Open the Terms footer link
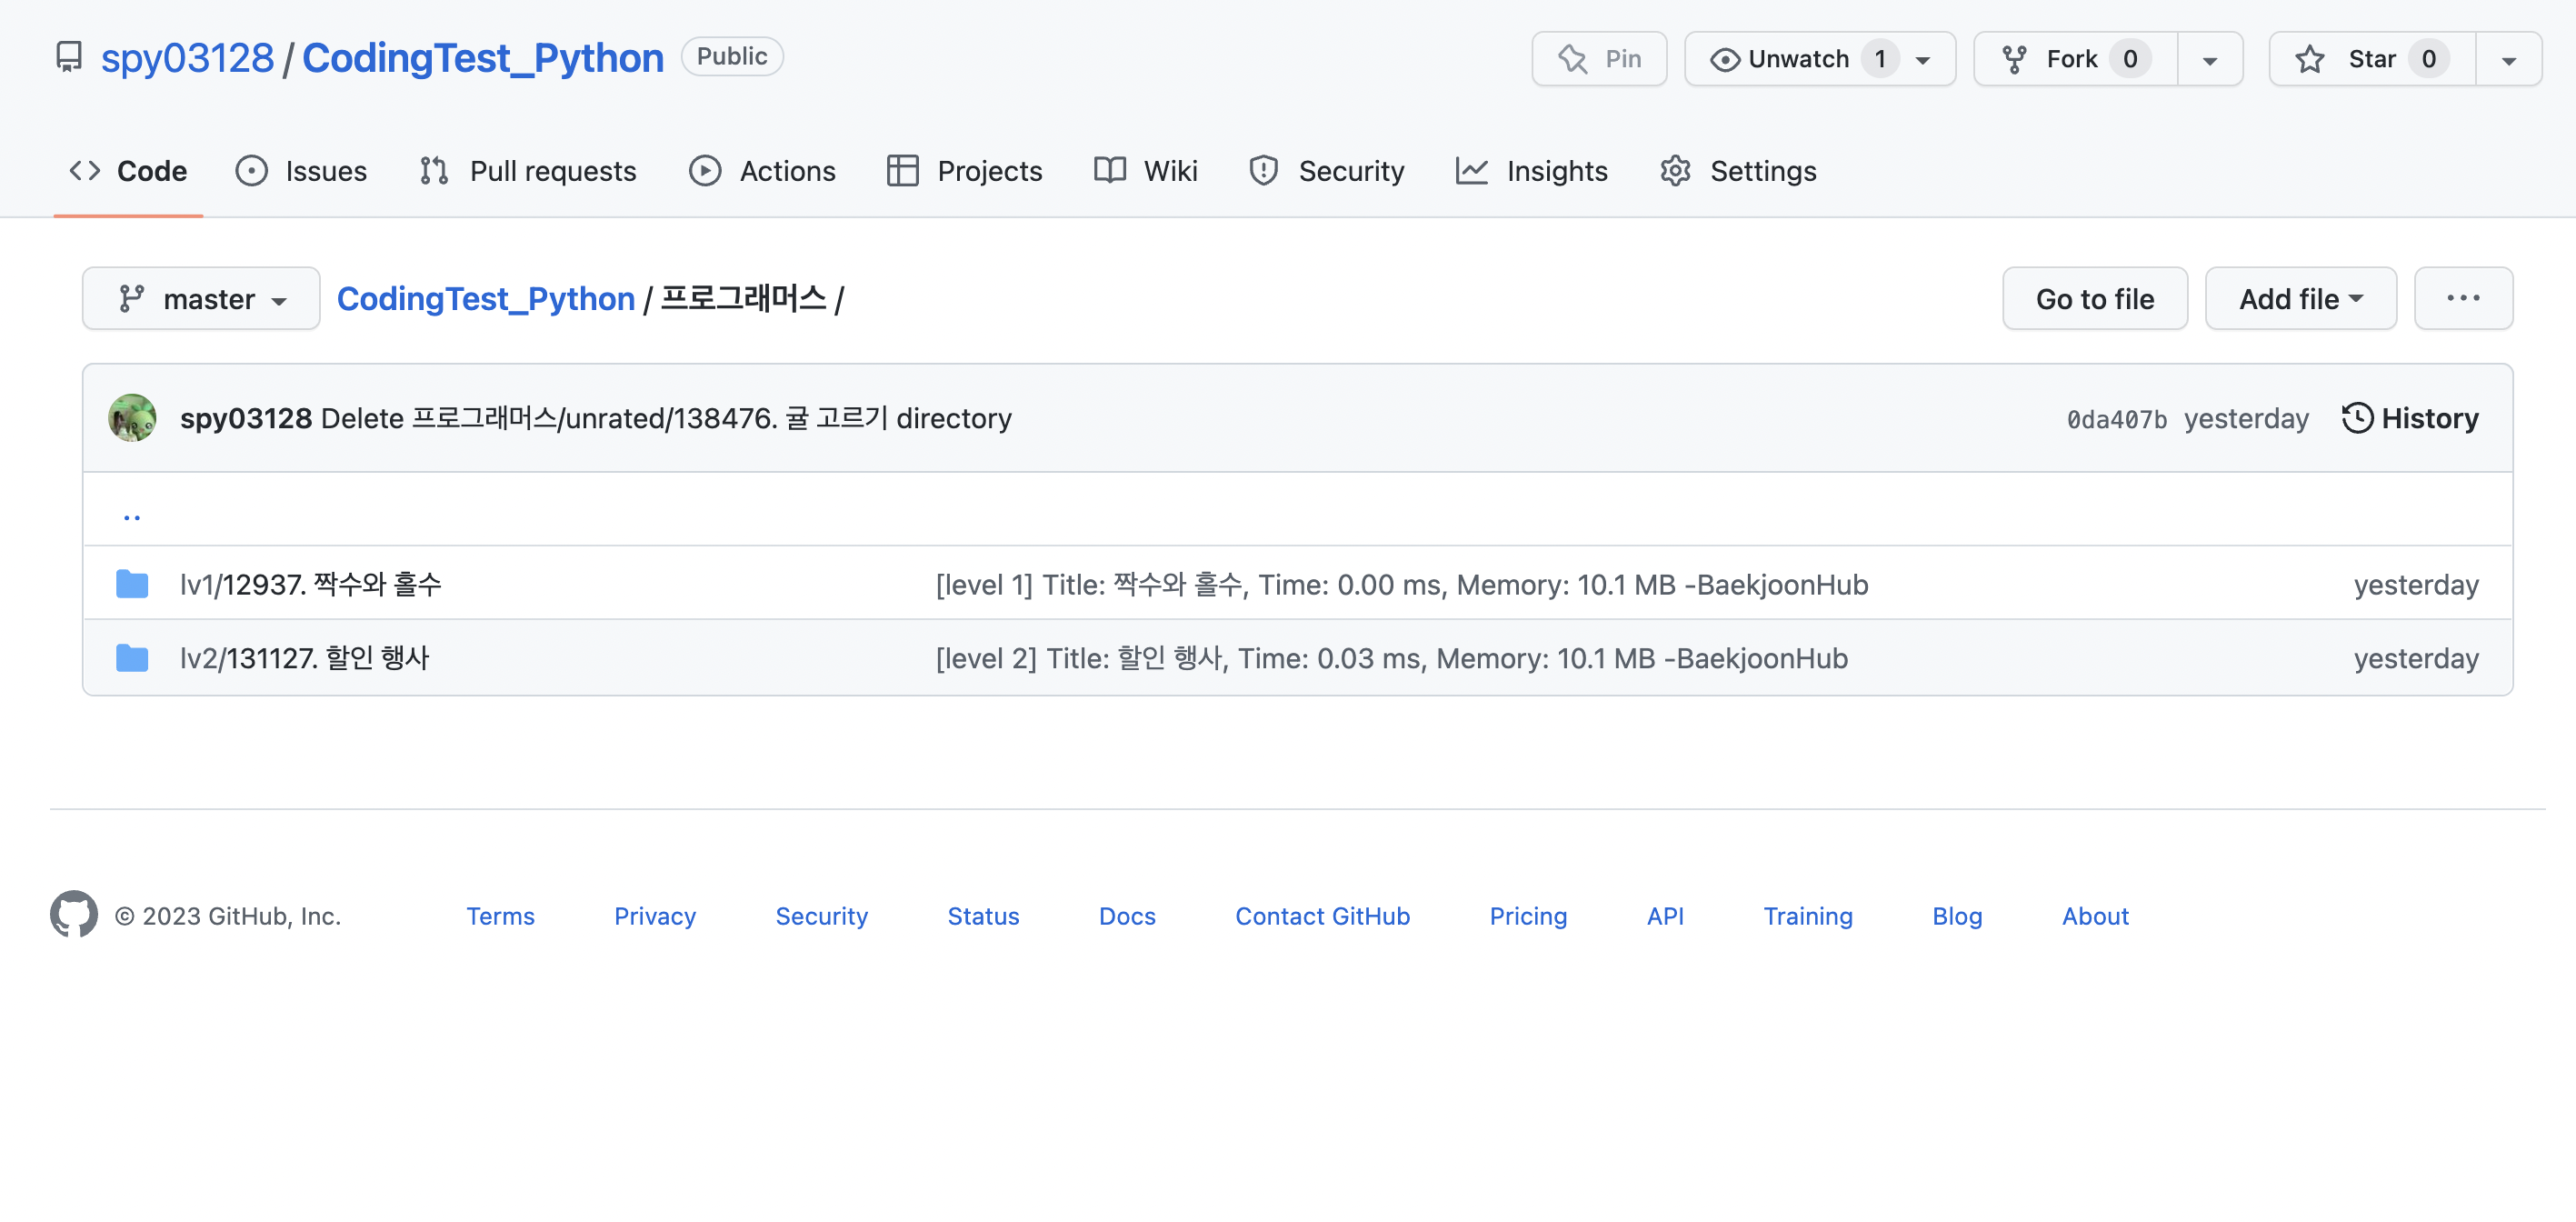Screen dimensions: 2576x1222 pos(500,916)
